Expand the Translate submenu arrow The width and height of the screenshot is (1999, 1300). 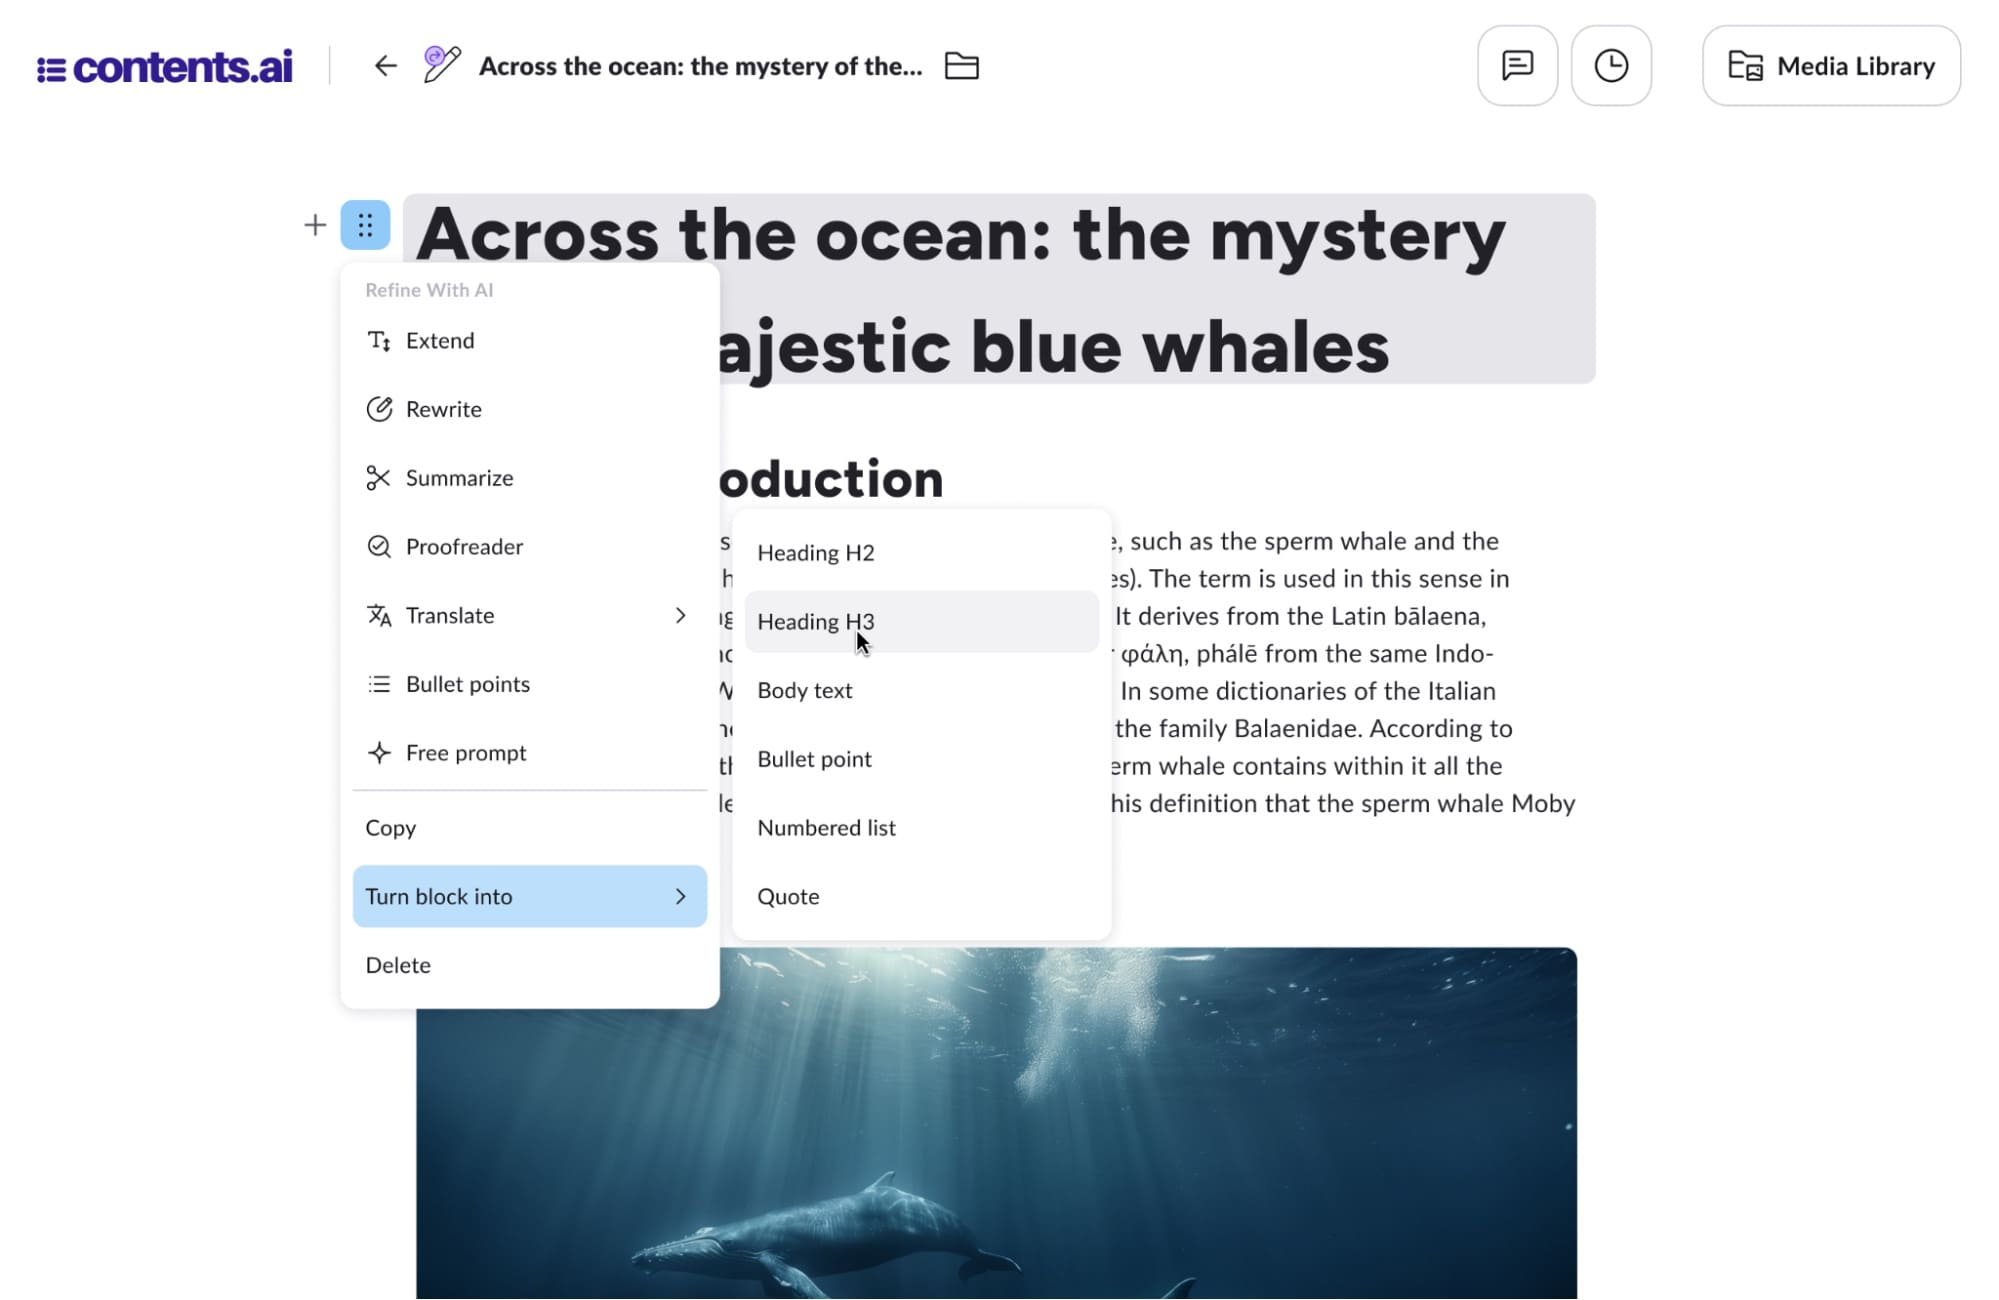(680, 615)
